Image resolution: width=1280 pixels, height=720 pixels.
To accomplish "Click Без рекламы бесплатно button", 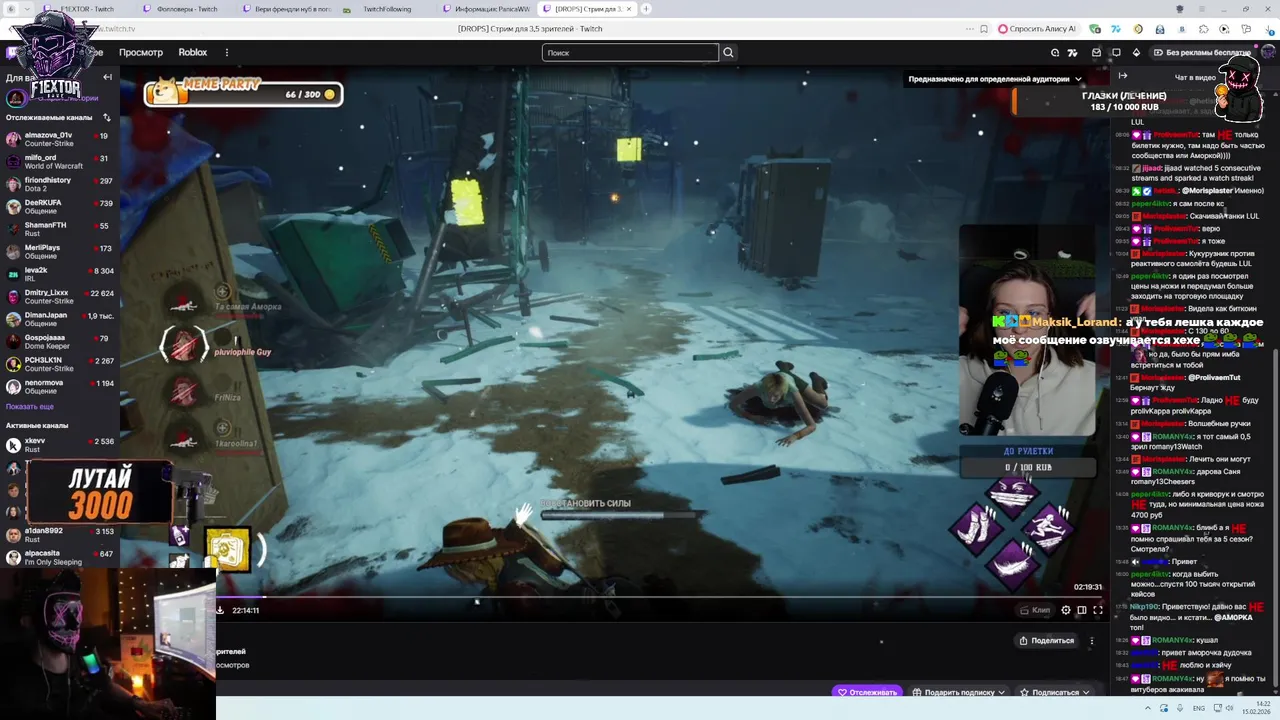I will (x=1202, y=52).
